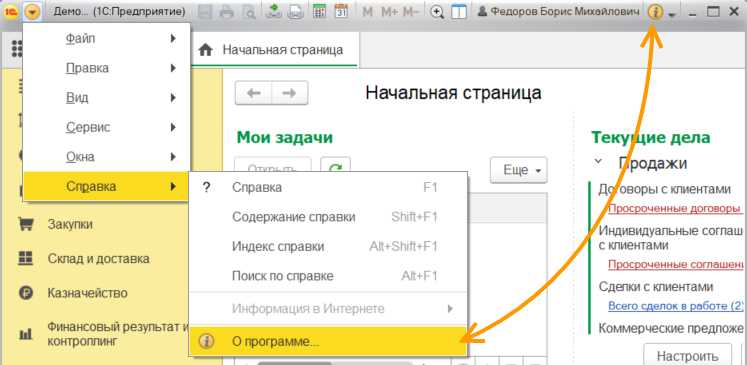Click the Склад и доставка icon

pyautogui.click(x=25, y=259)
